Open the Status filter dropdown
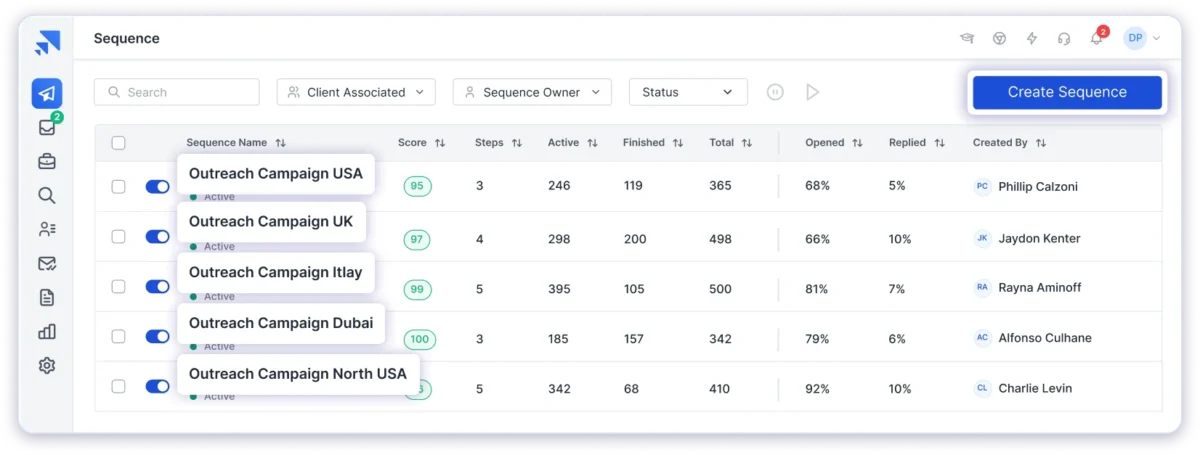This screenshot has height=455, width=1200. [688, 92]
